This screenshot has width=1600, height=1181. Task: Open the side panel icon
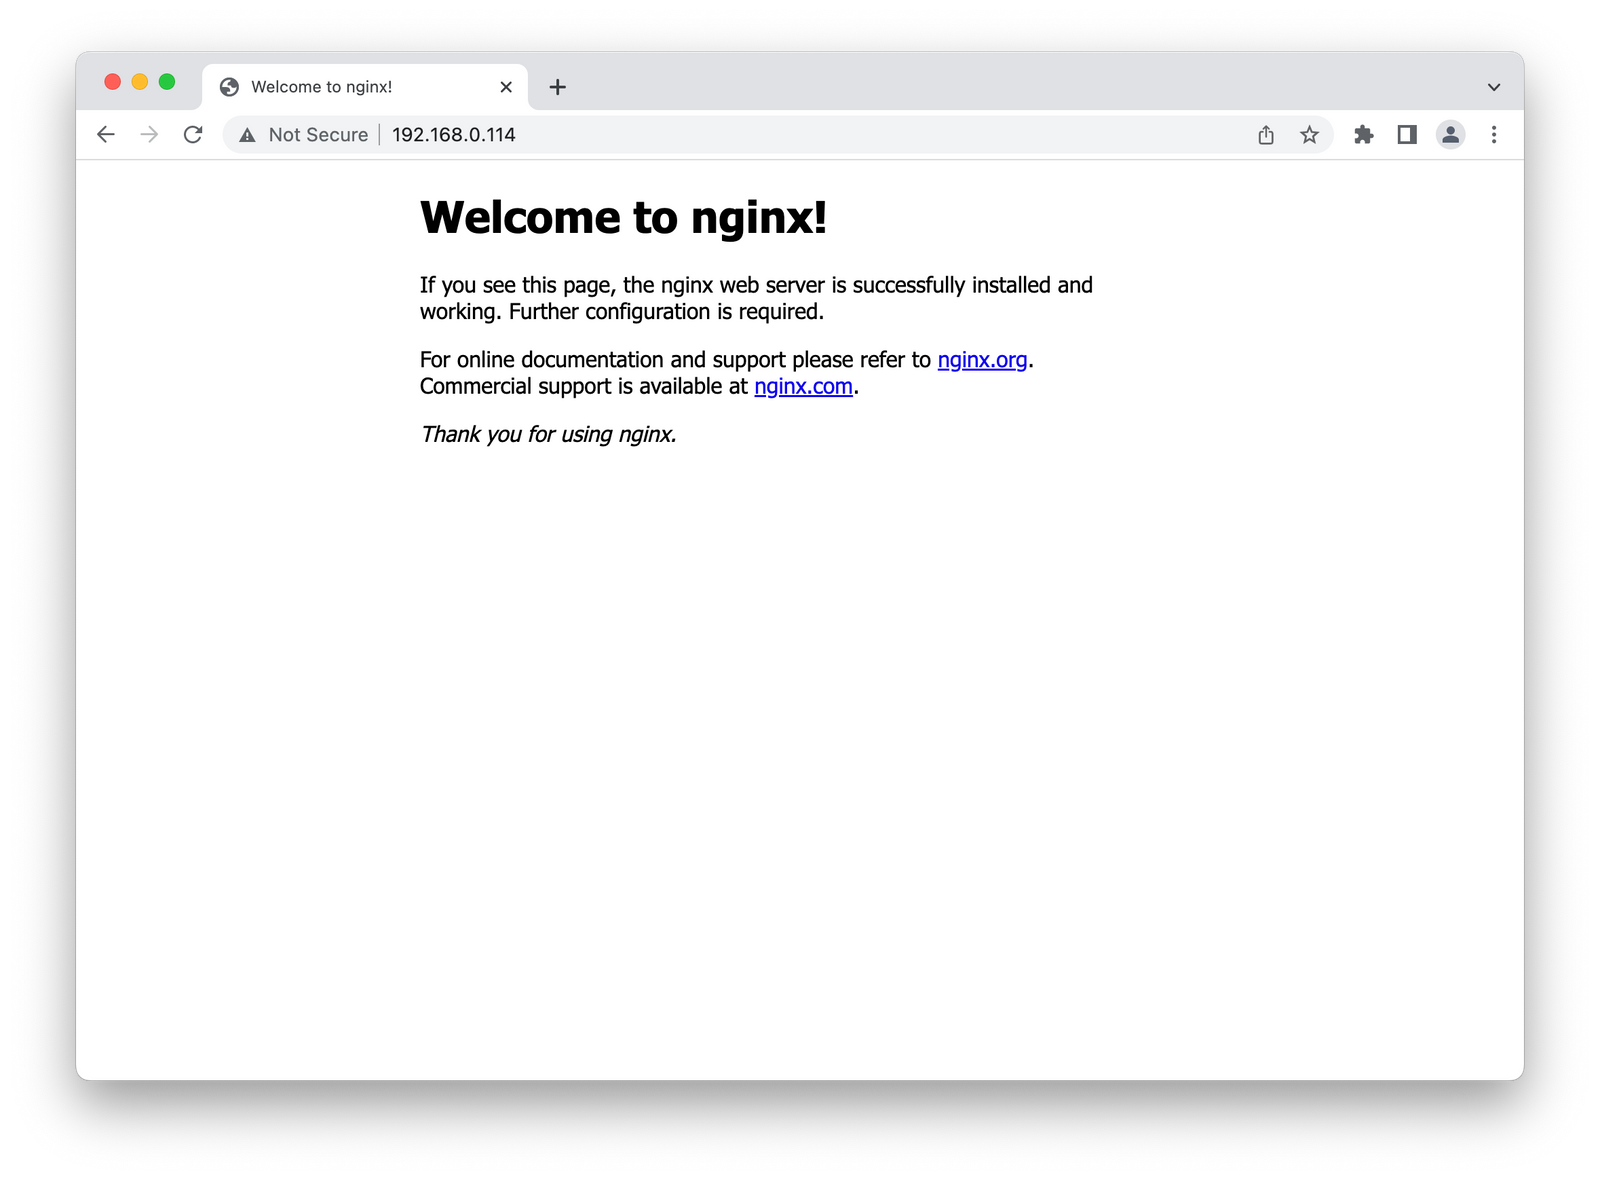coord(1407,134)
